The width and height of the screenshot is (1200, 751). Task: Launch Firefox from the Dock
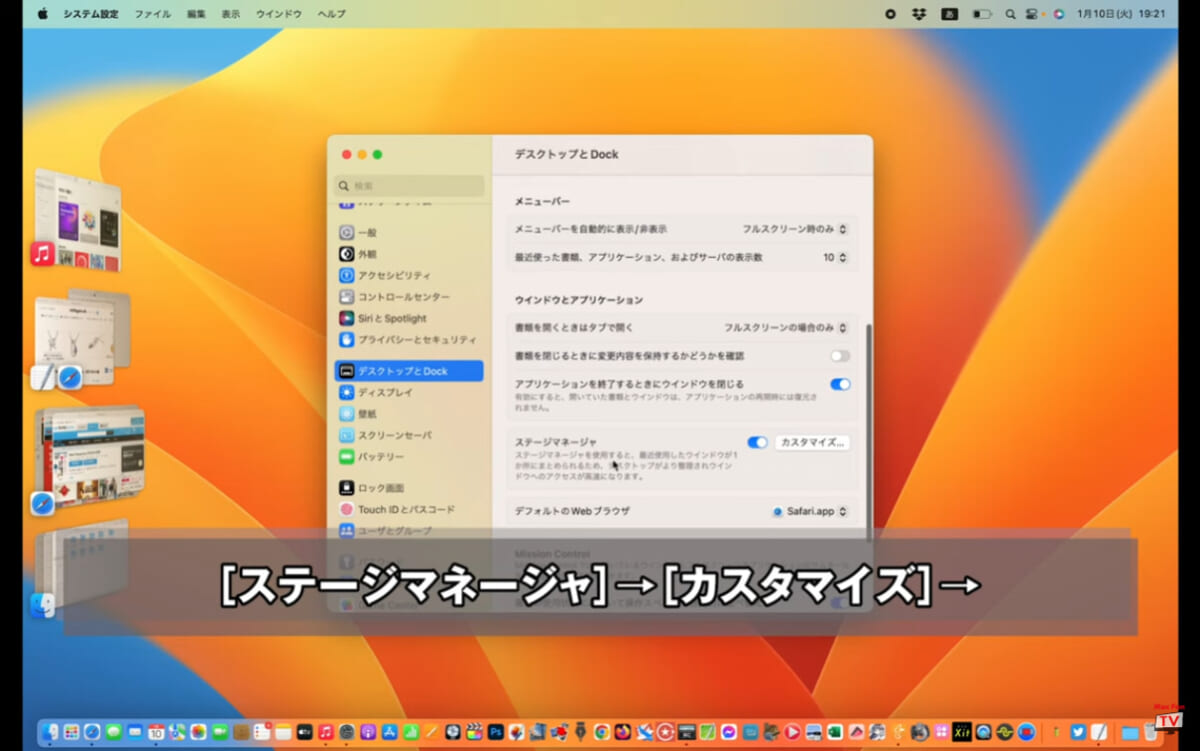click(x=621, y=732)
